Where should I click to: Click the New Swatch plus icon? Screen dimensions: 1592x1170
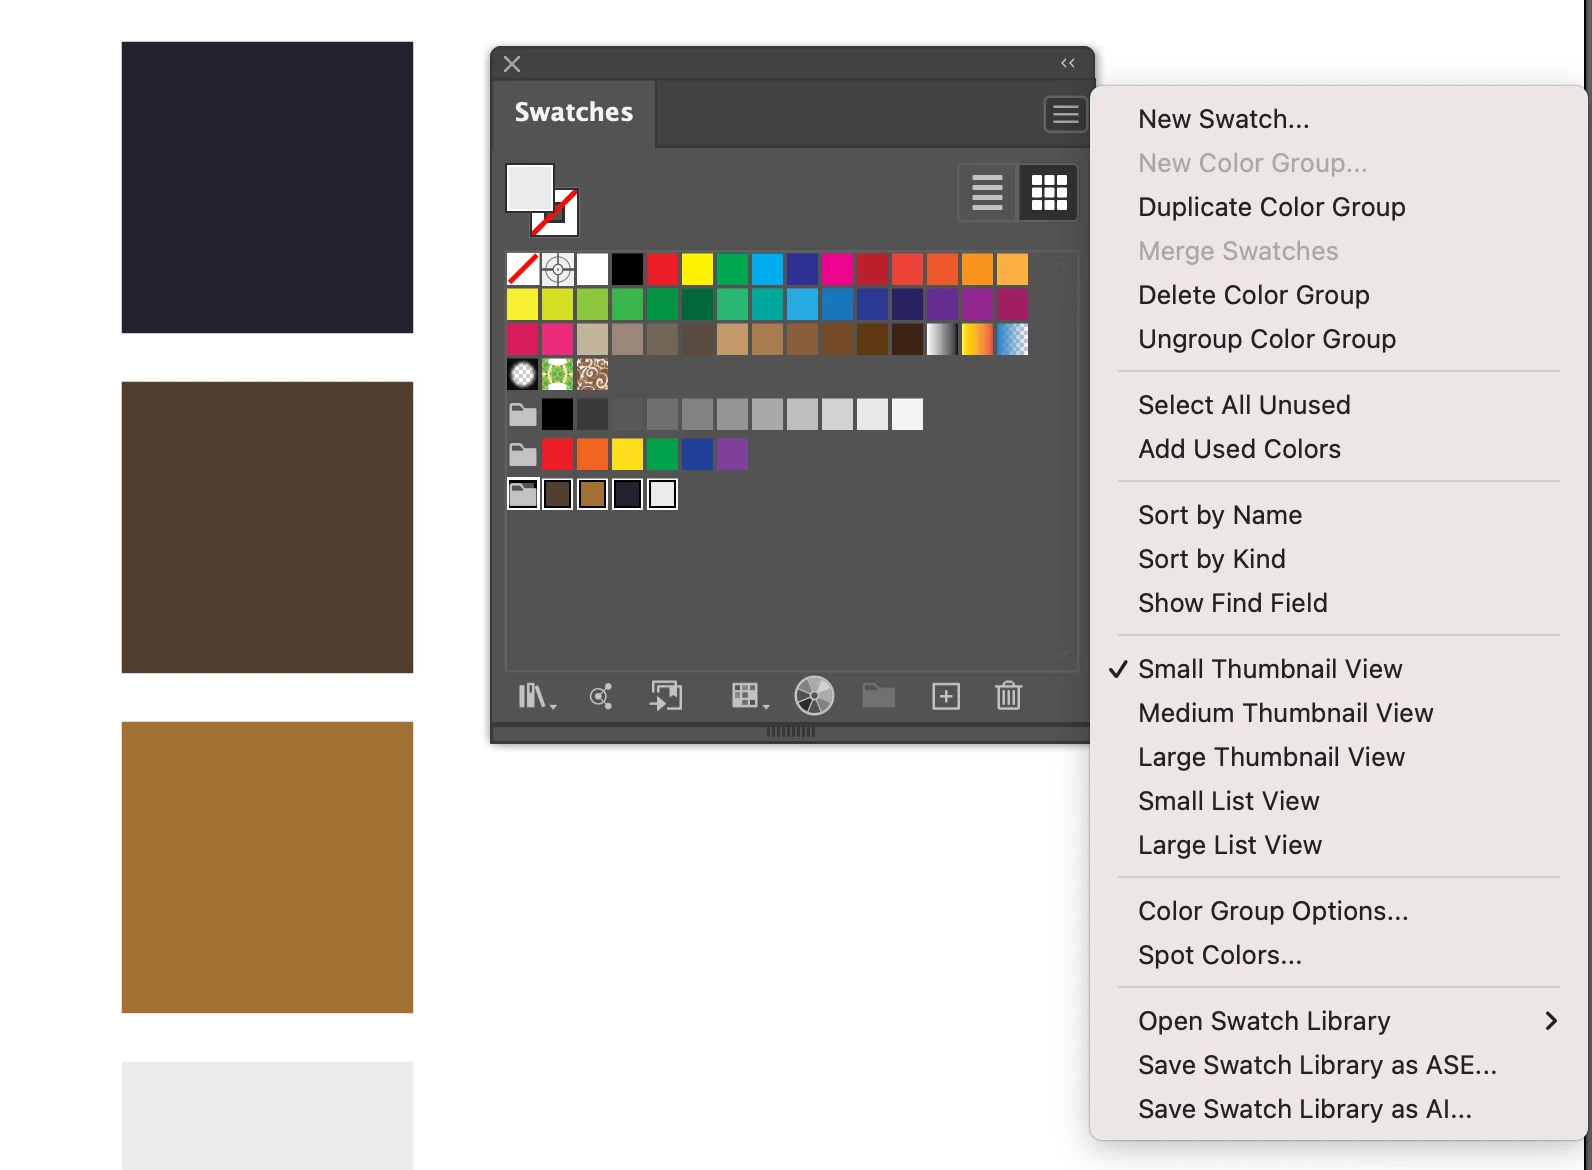945,696
